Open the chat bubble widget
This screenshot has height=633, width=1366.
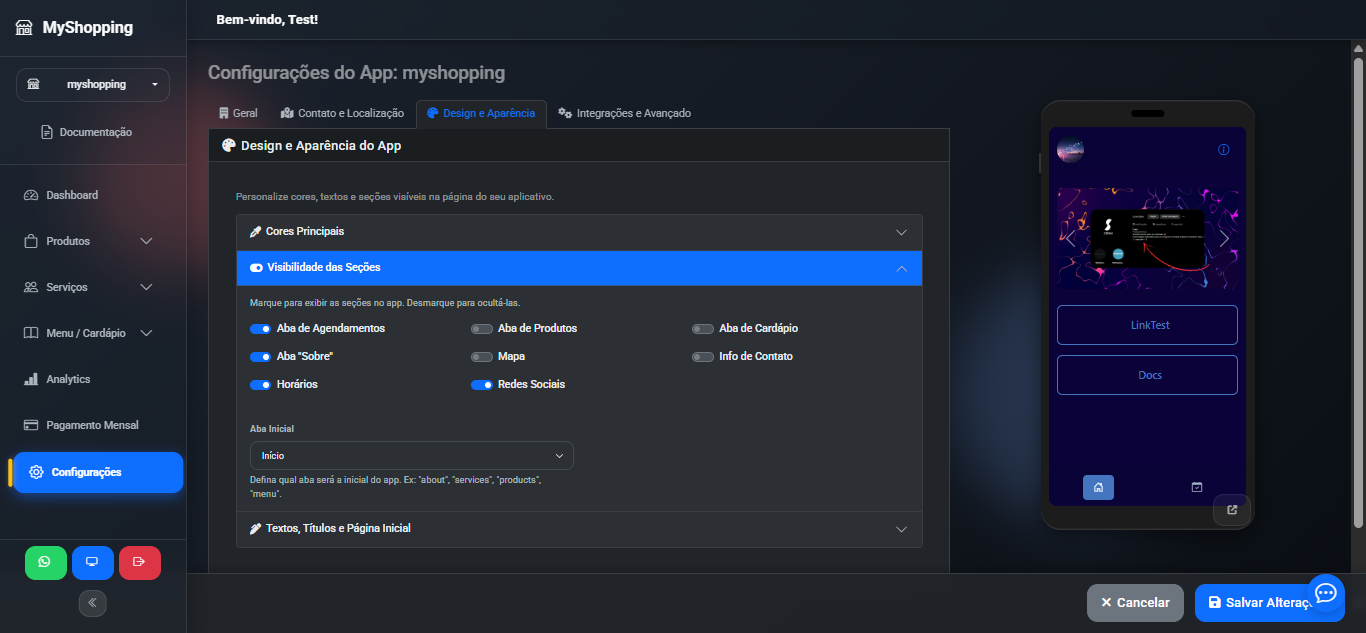pyautogui.click(x=1326, y=593)
